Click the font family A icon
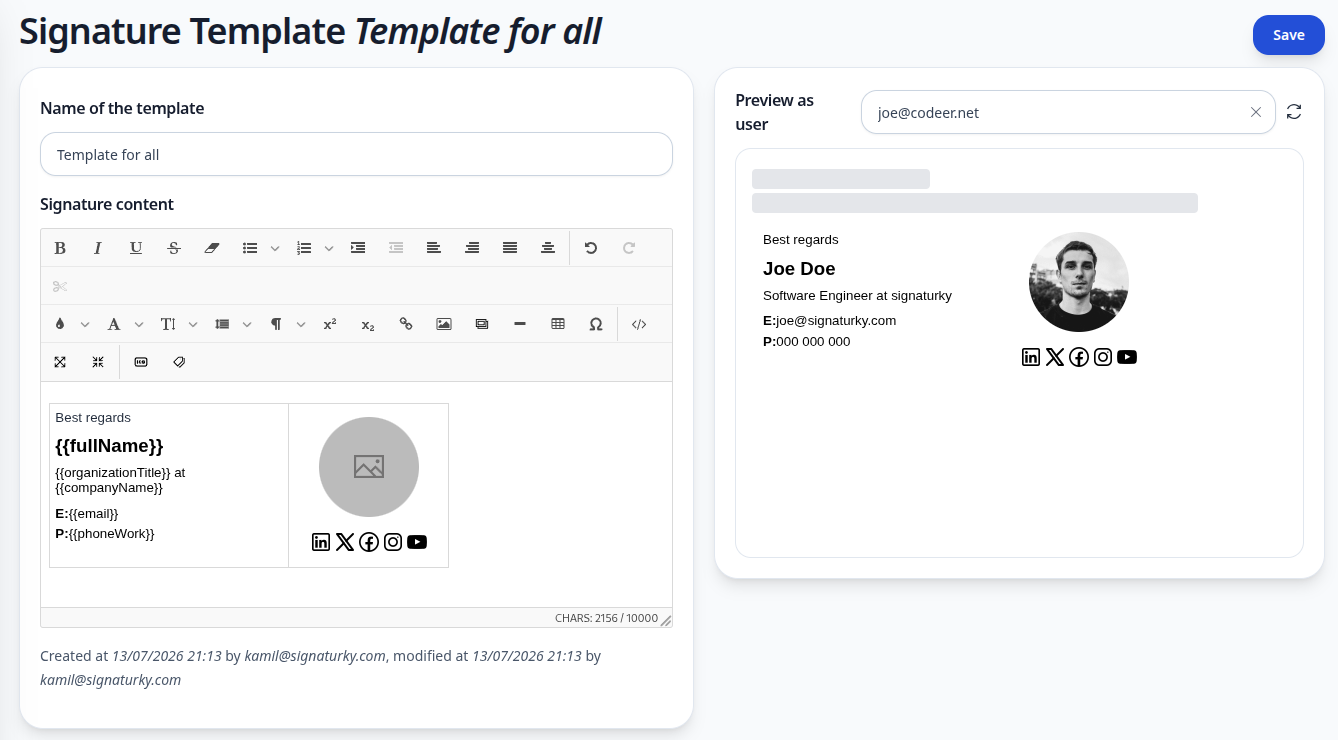 [x=114, y=324]
